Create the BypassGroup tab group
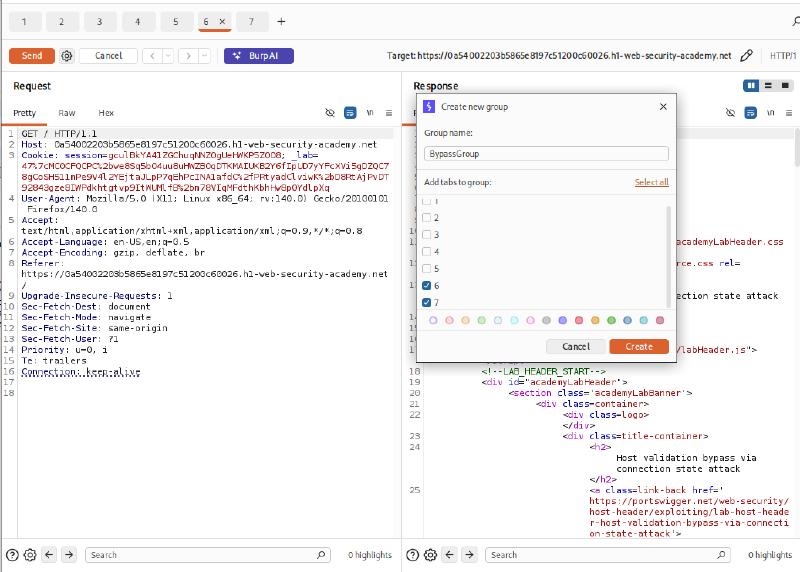The height and width of the screenshot is (572, 800). [x=639, y=346]
